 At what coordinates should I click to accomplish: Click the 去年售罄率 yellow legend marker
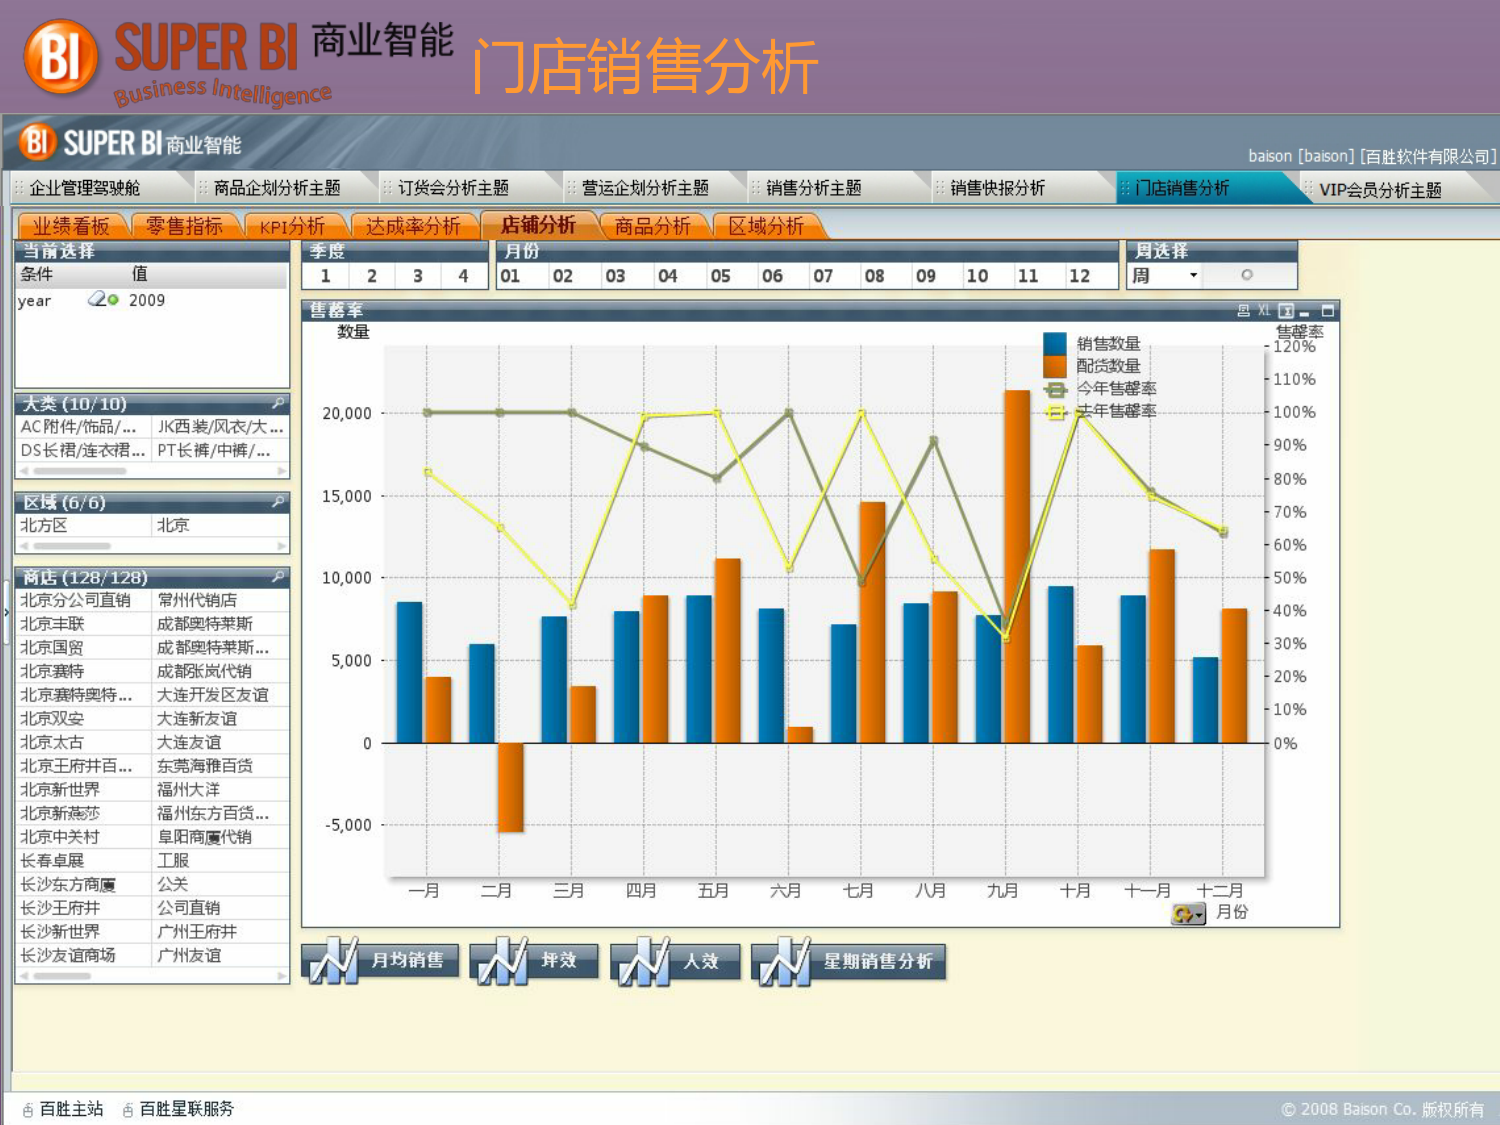(x=1055, y=412)
